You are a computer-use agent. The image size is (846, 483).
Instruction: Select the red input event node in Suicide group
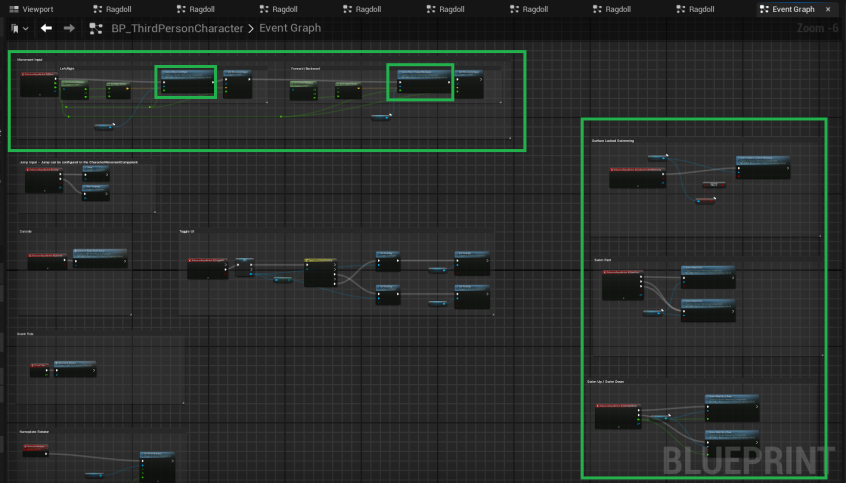(x=47, y=261)
